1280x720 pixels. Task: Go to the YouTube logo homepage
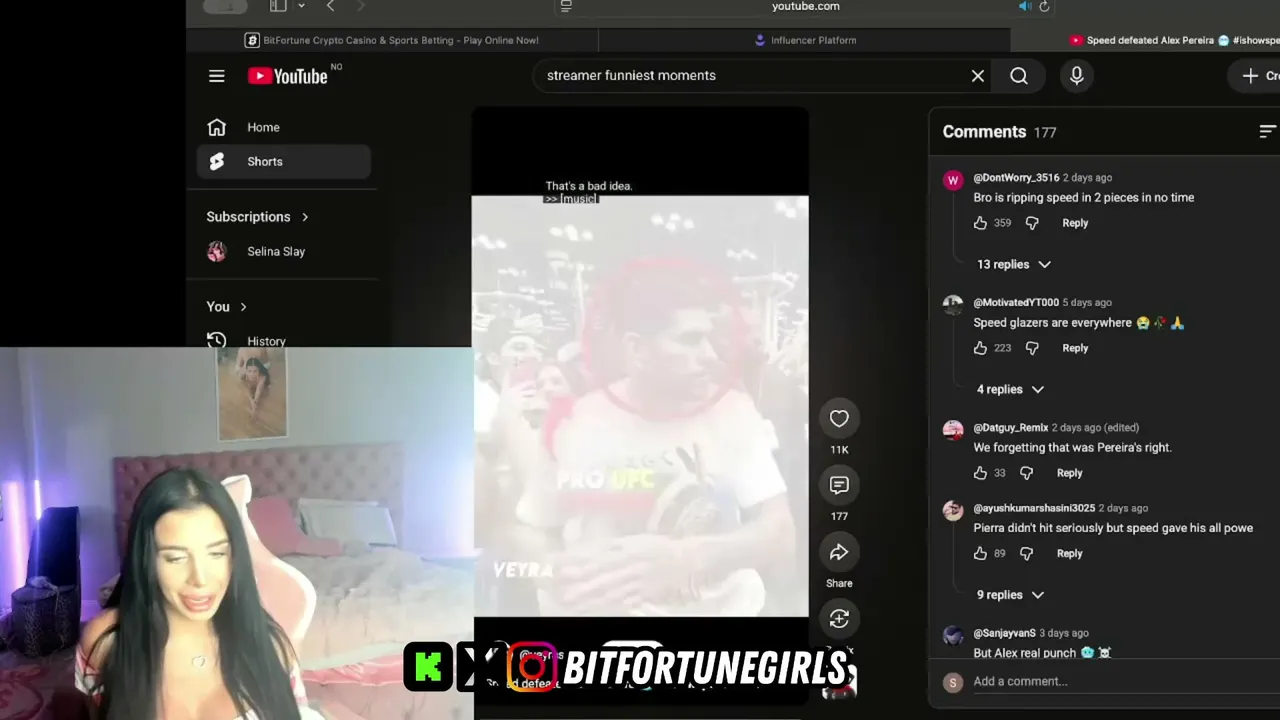coord(288,76)
